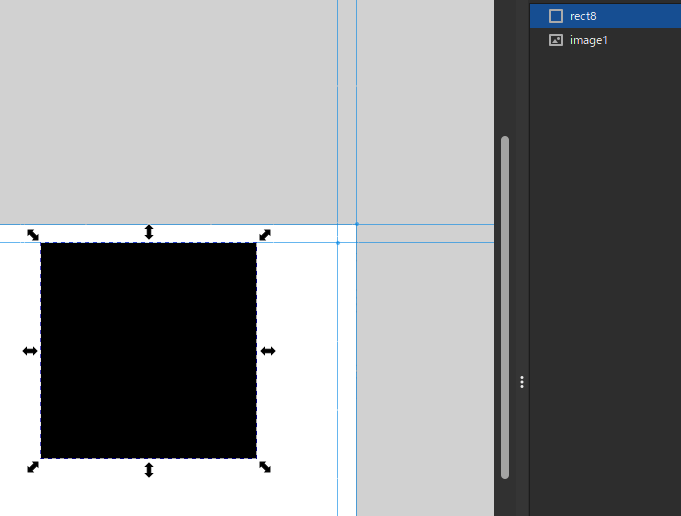The image size is (681, 516).
Task: Click the bottom-right diagonal scale handle
Action: point(265,467)
